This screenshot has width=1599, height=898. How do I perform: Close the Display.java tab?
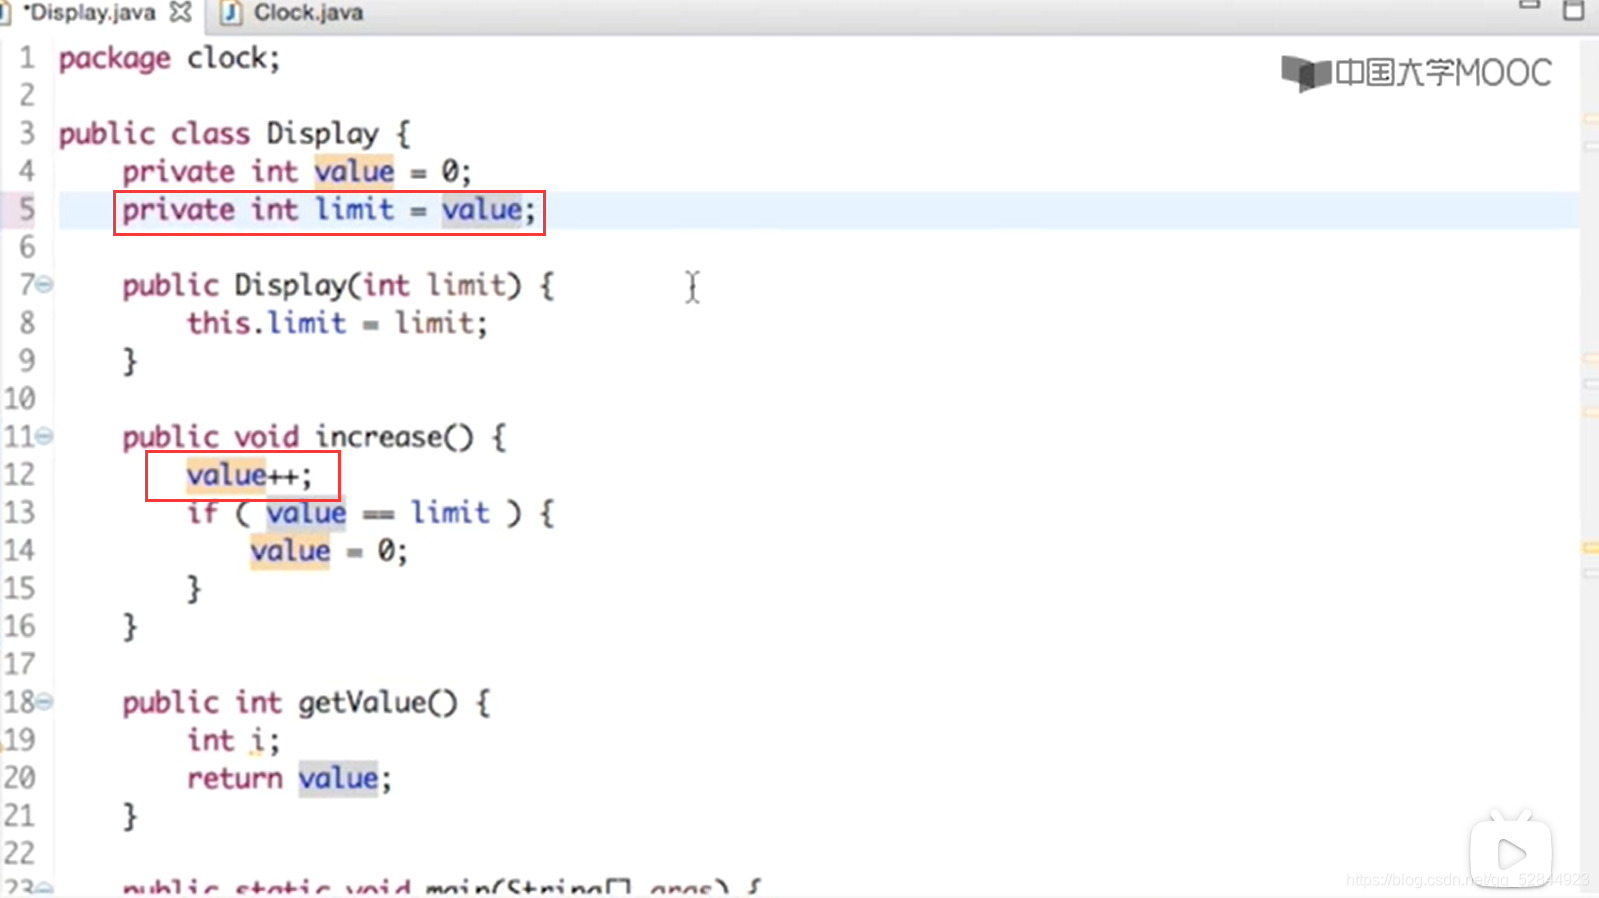pos(181,13)
